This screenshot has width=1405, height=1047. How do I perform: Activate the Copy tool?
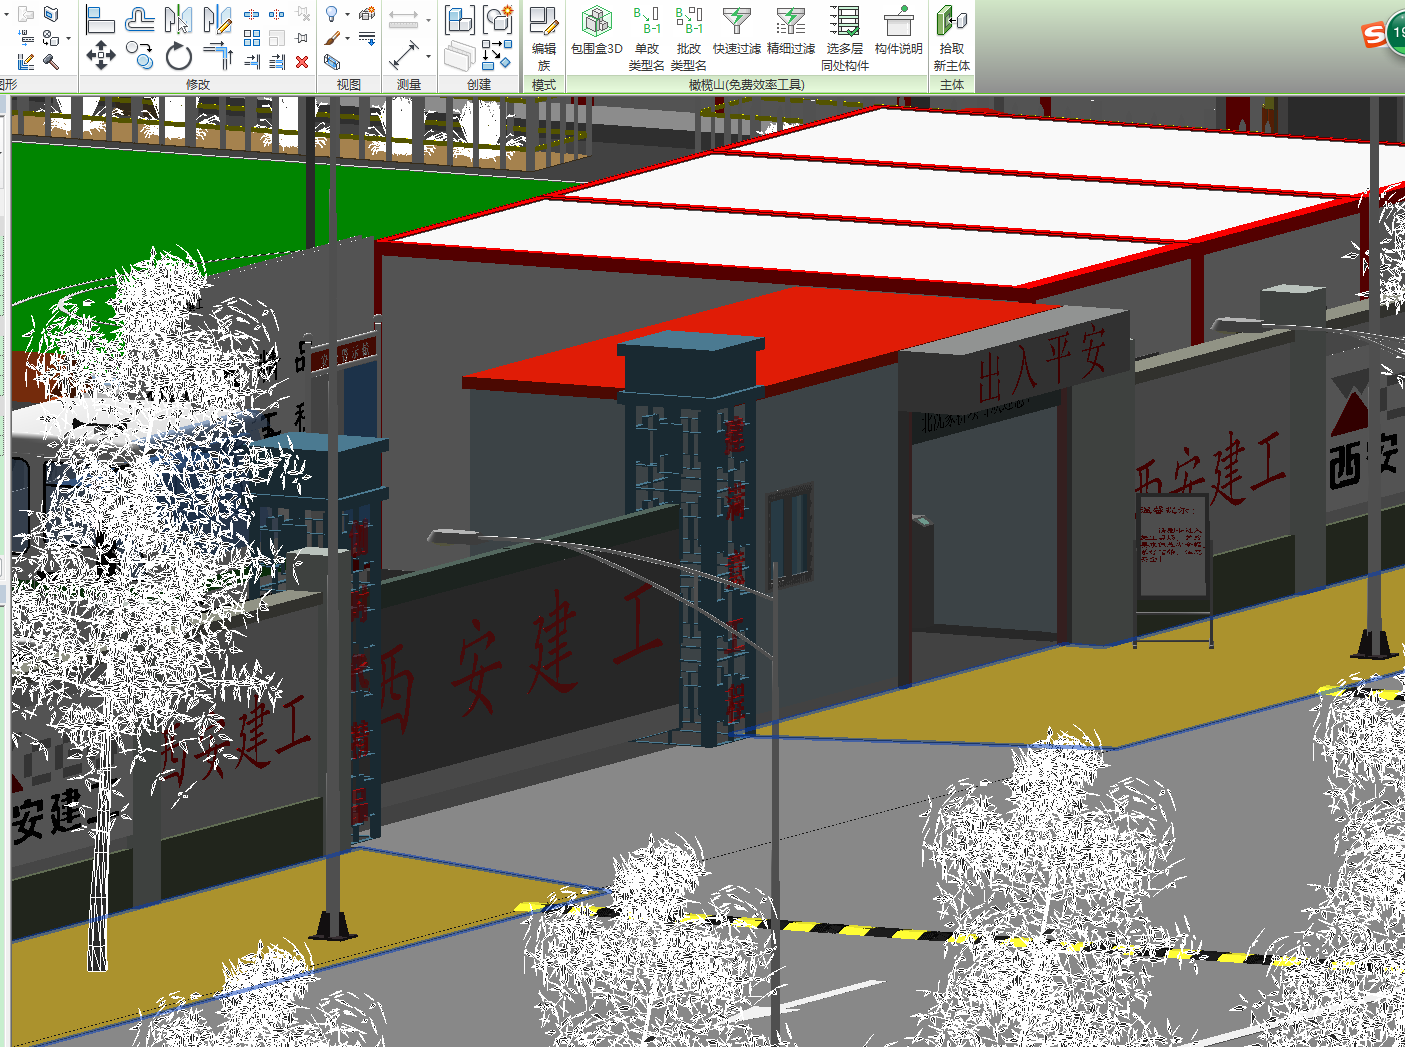(139, 56)
